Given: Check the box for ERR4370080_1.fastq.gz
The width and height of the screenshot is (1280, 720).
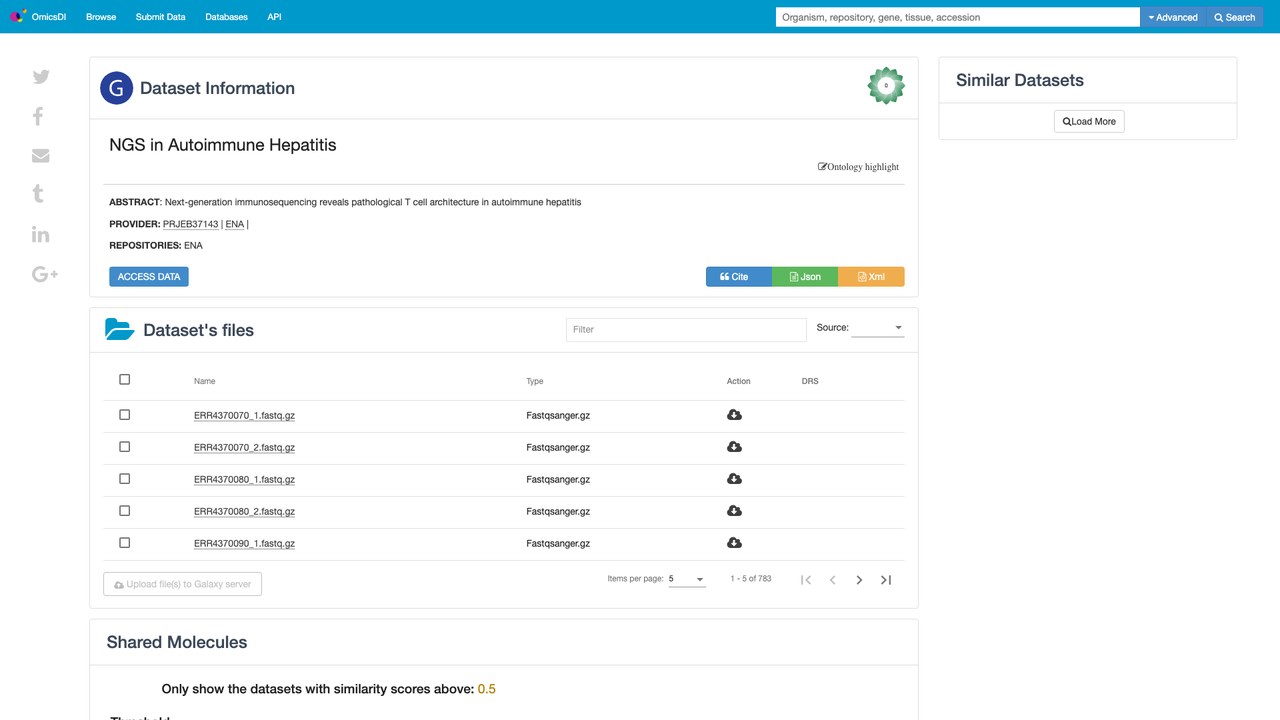Looking at the screenshot, I should click(125, 478).
